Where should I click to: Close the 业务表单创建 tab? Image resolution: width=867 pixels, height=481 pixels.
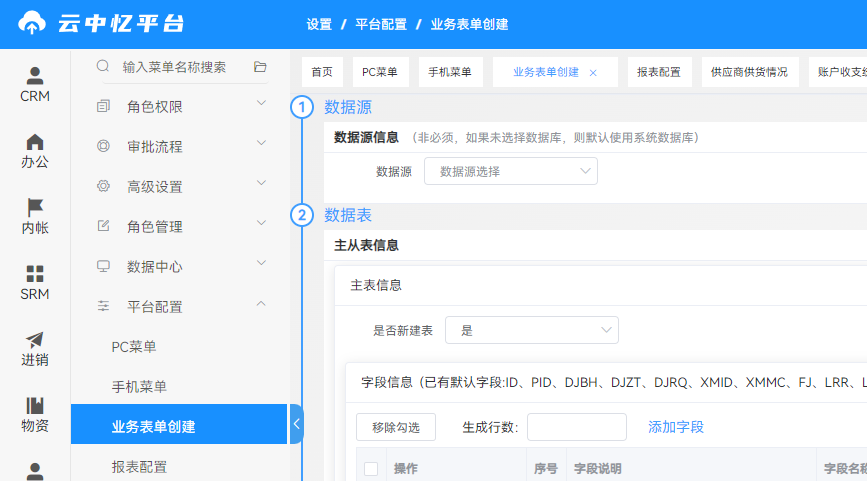[593, 72]
